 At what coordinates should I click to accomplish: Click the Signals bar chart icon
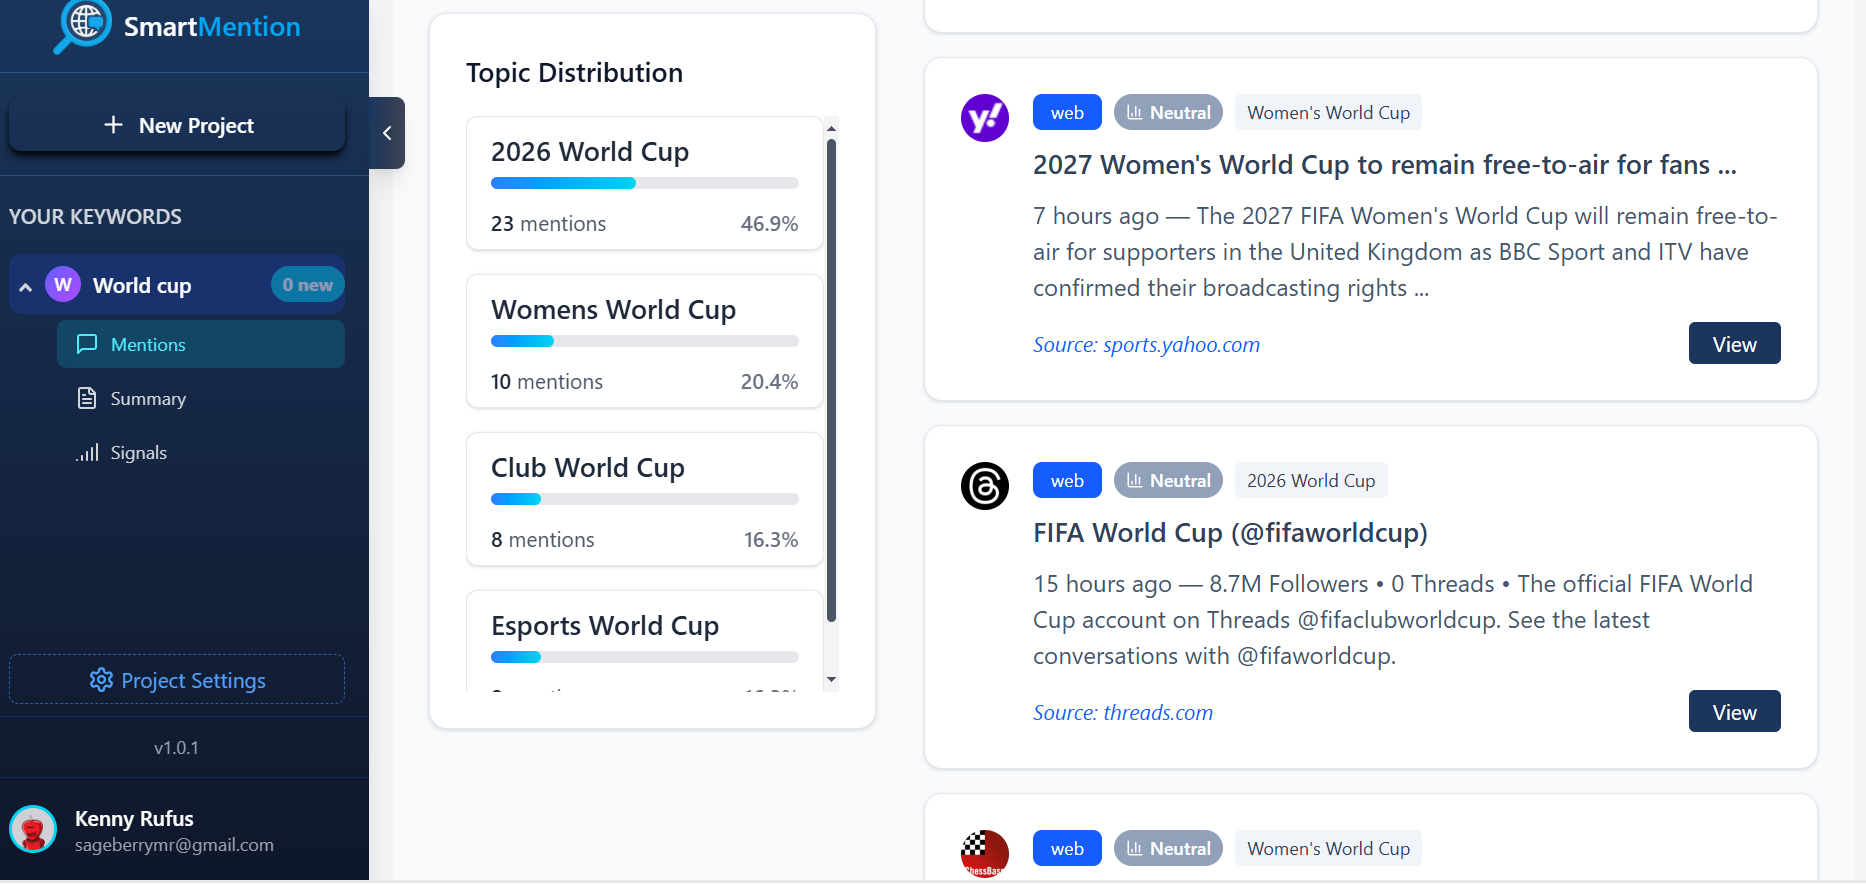click(87, 453)
